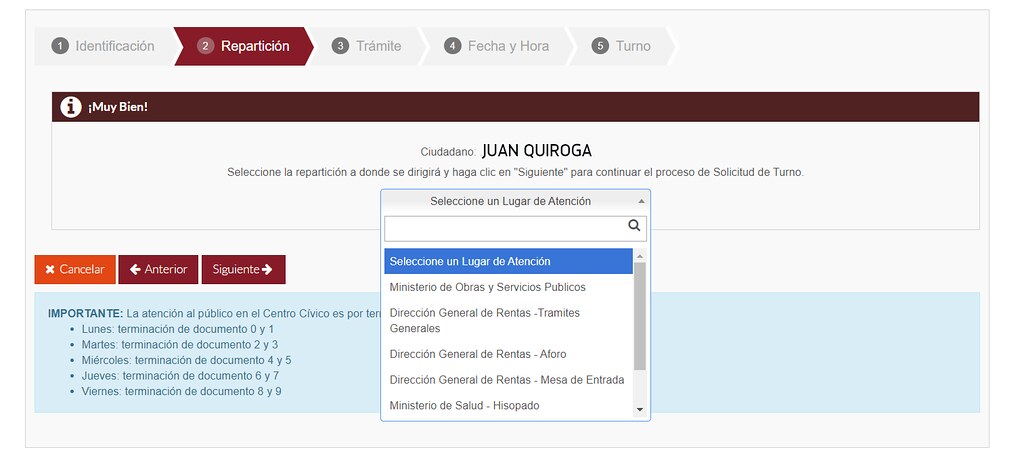Select Ministerio de Salud - Hisopado option

click(x=464, y=406)
